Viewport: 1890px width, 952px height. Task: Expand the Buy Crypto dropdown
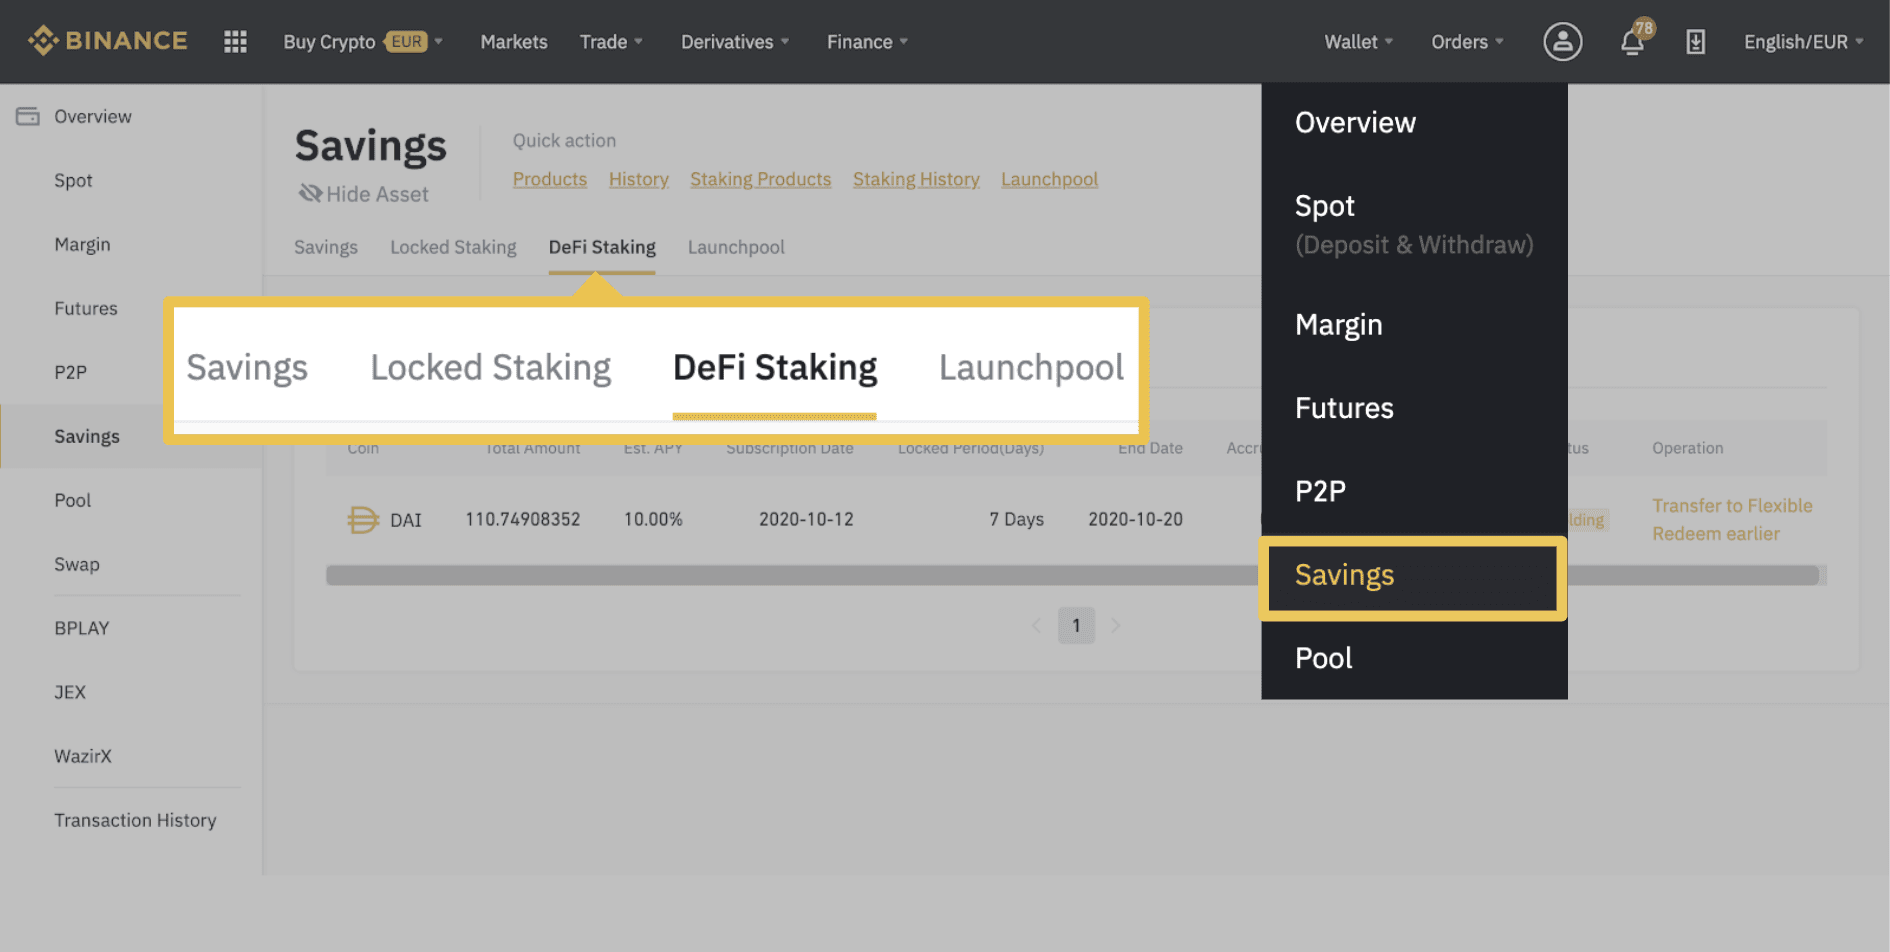coord(362,41)
